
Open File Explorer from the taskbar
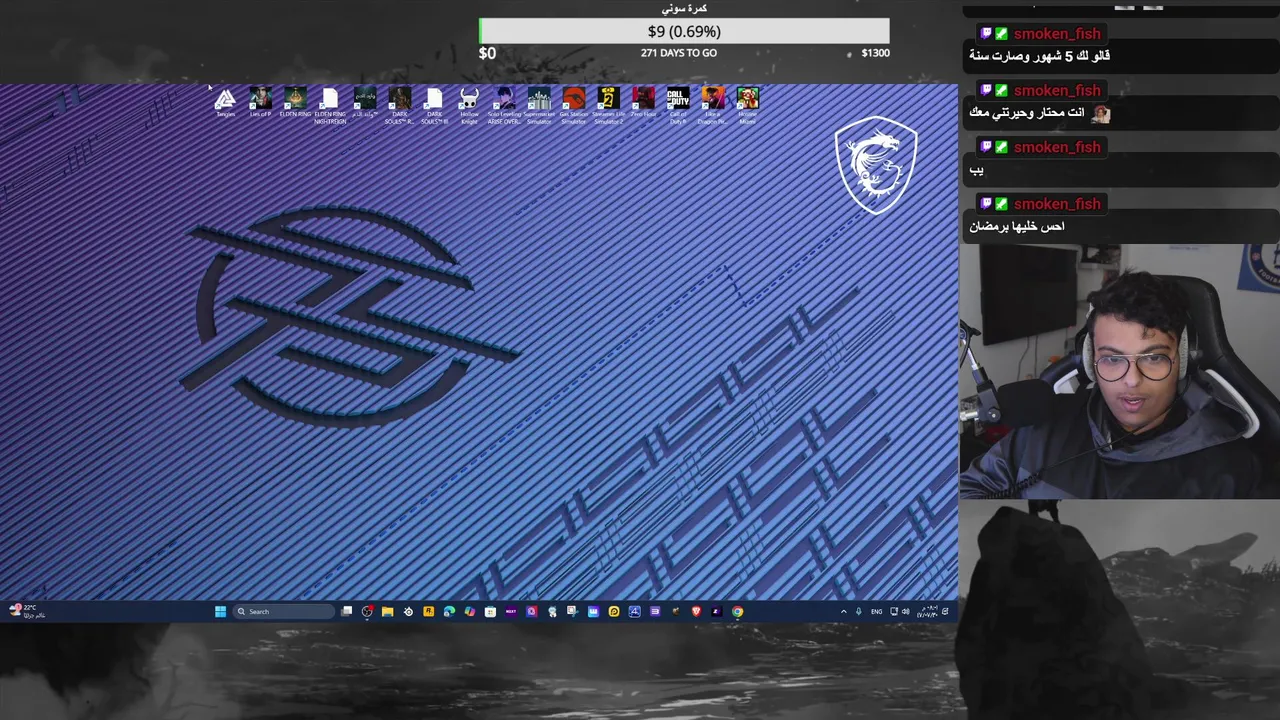pyautogui.click(x=387, y=611)
